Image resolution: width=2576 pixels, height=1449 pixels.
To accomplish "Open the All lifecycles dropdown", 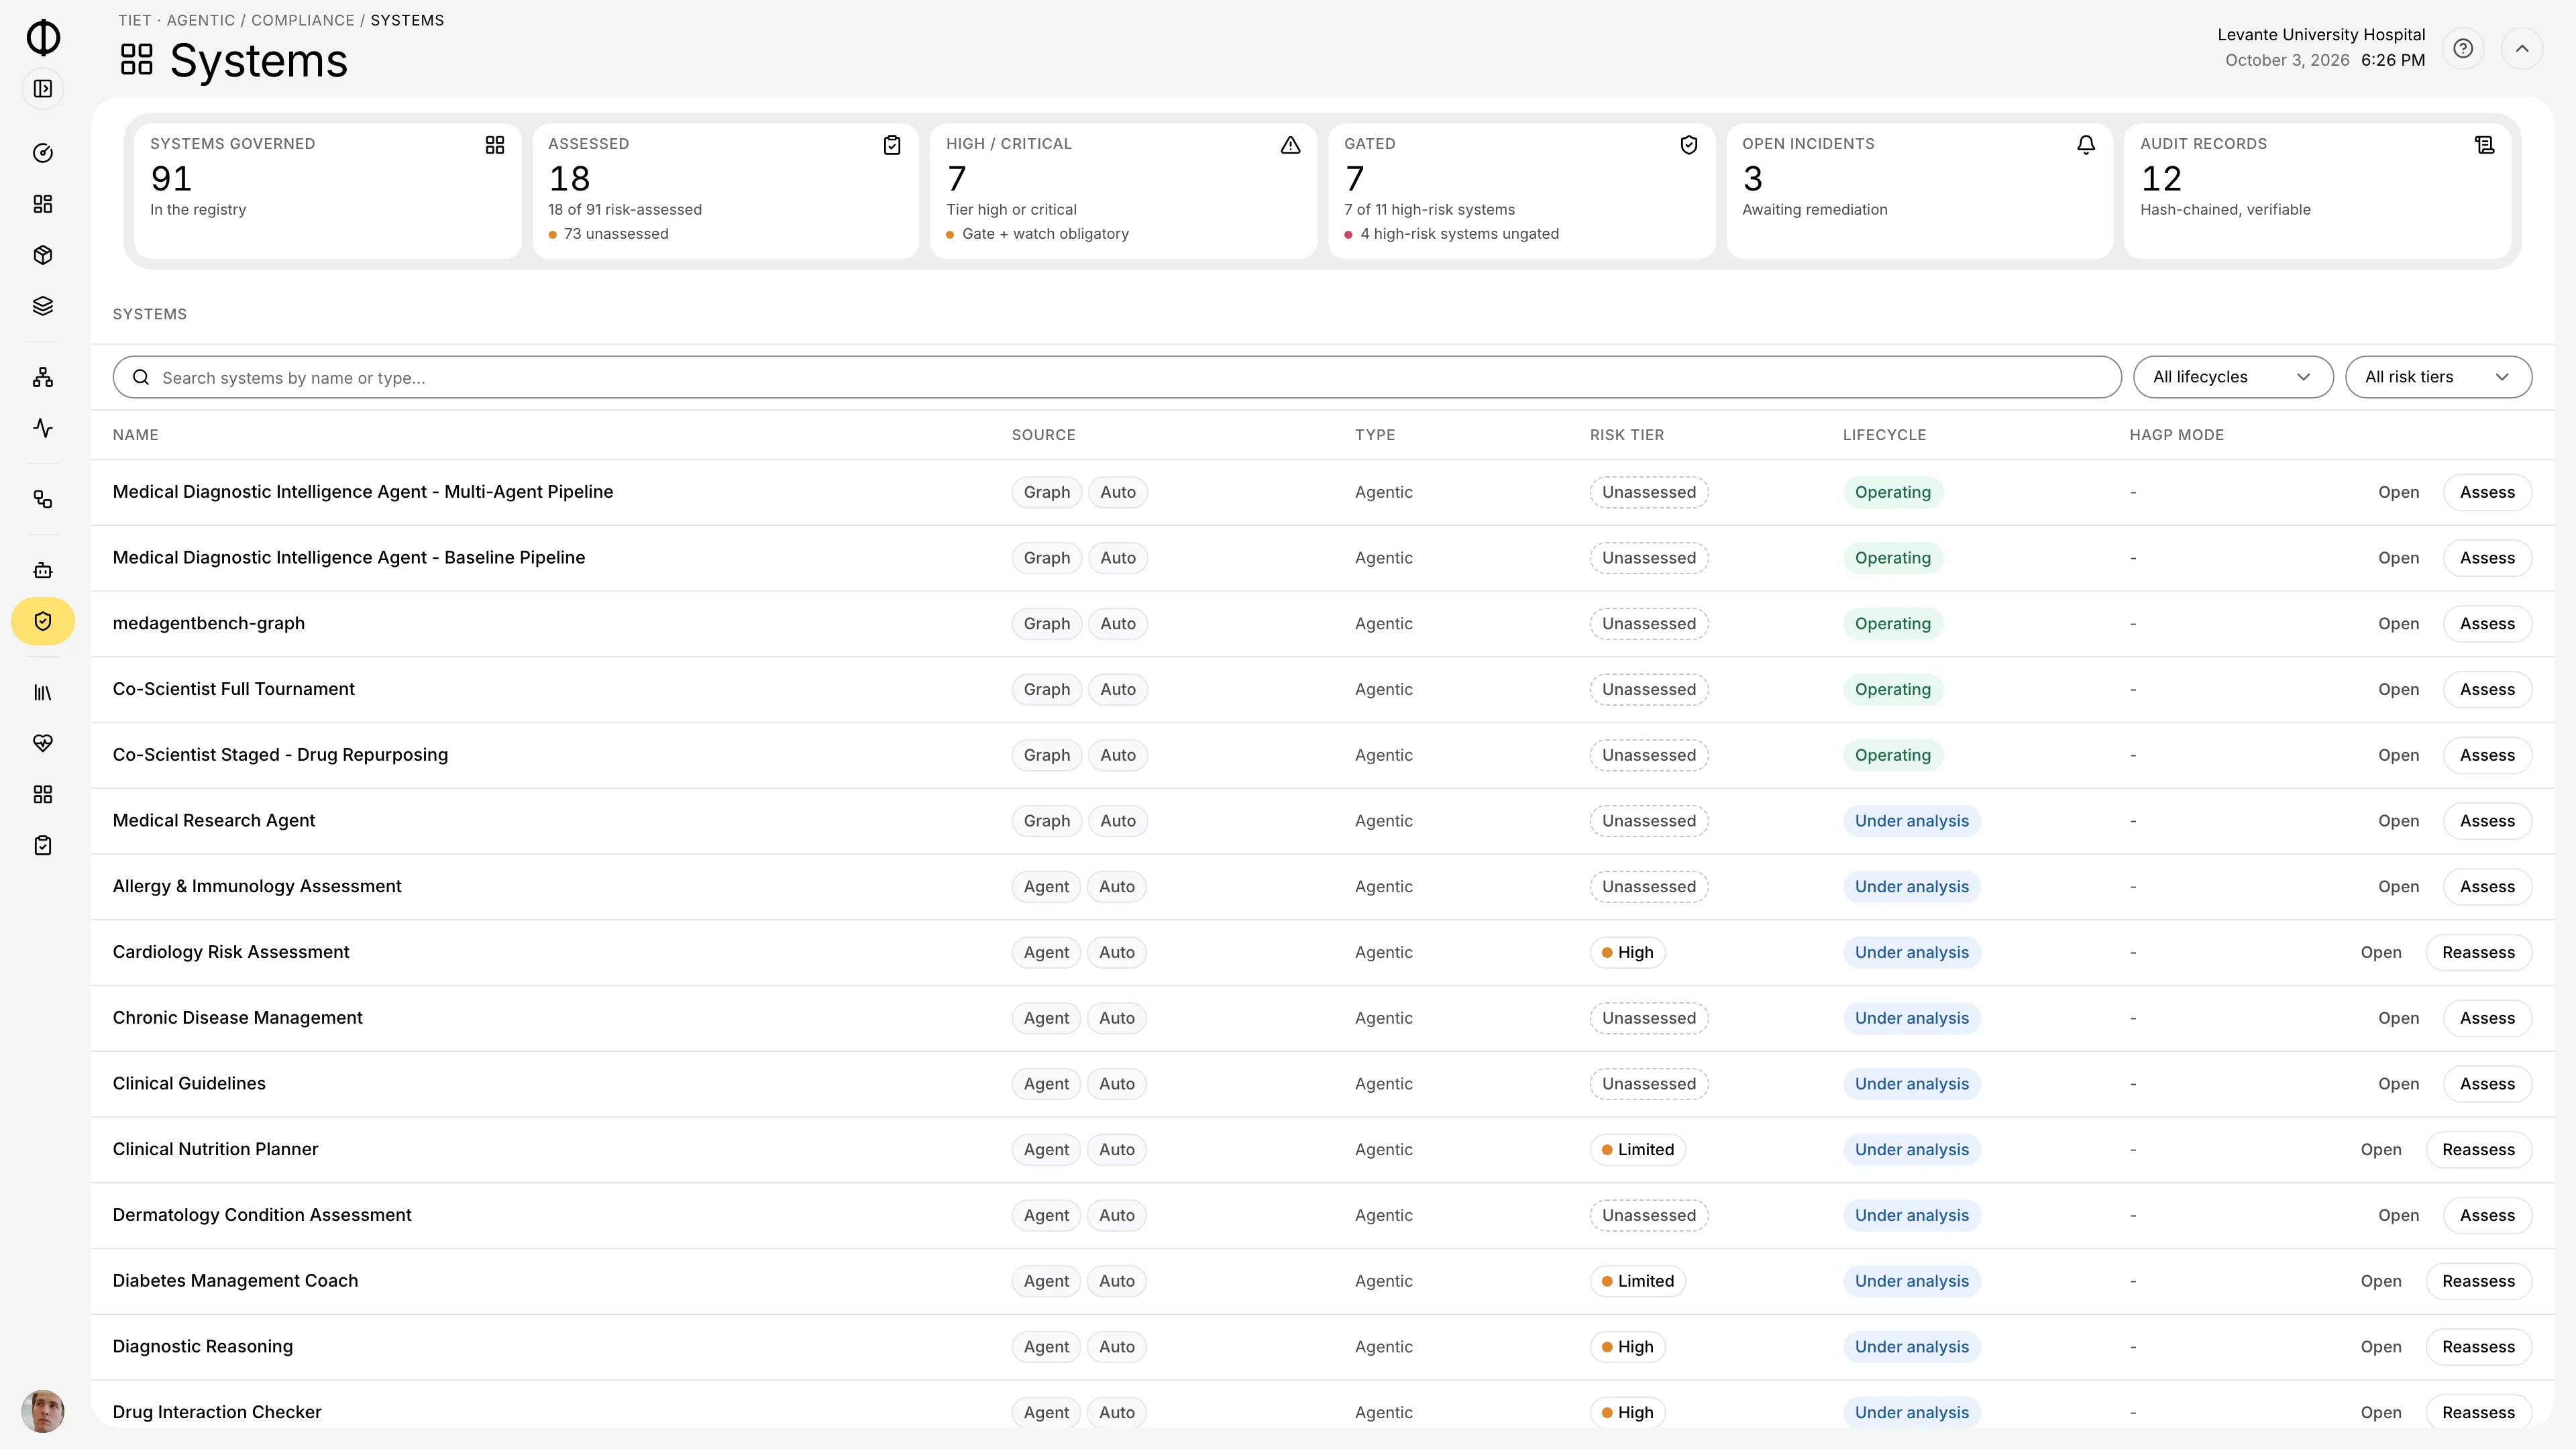I will click(x=2233, y=377).
